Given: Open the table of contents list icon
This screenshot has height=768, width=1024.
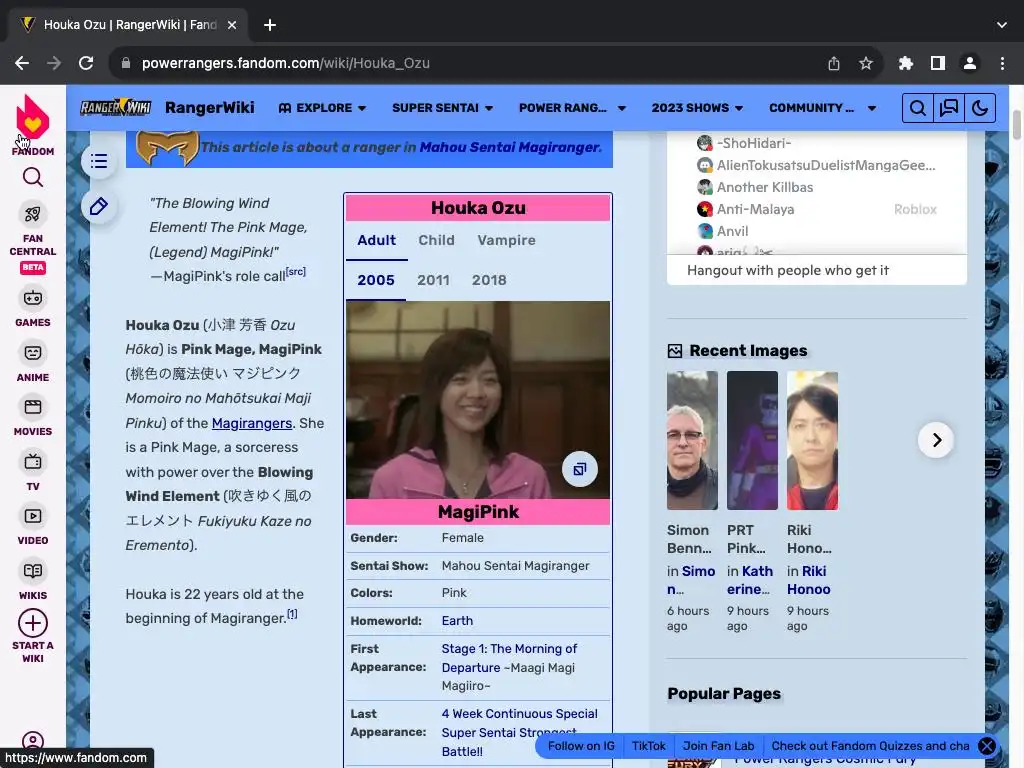Looking at the screenshot, I should pyautogui.click(x=99, y=161).
